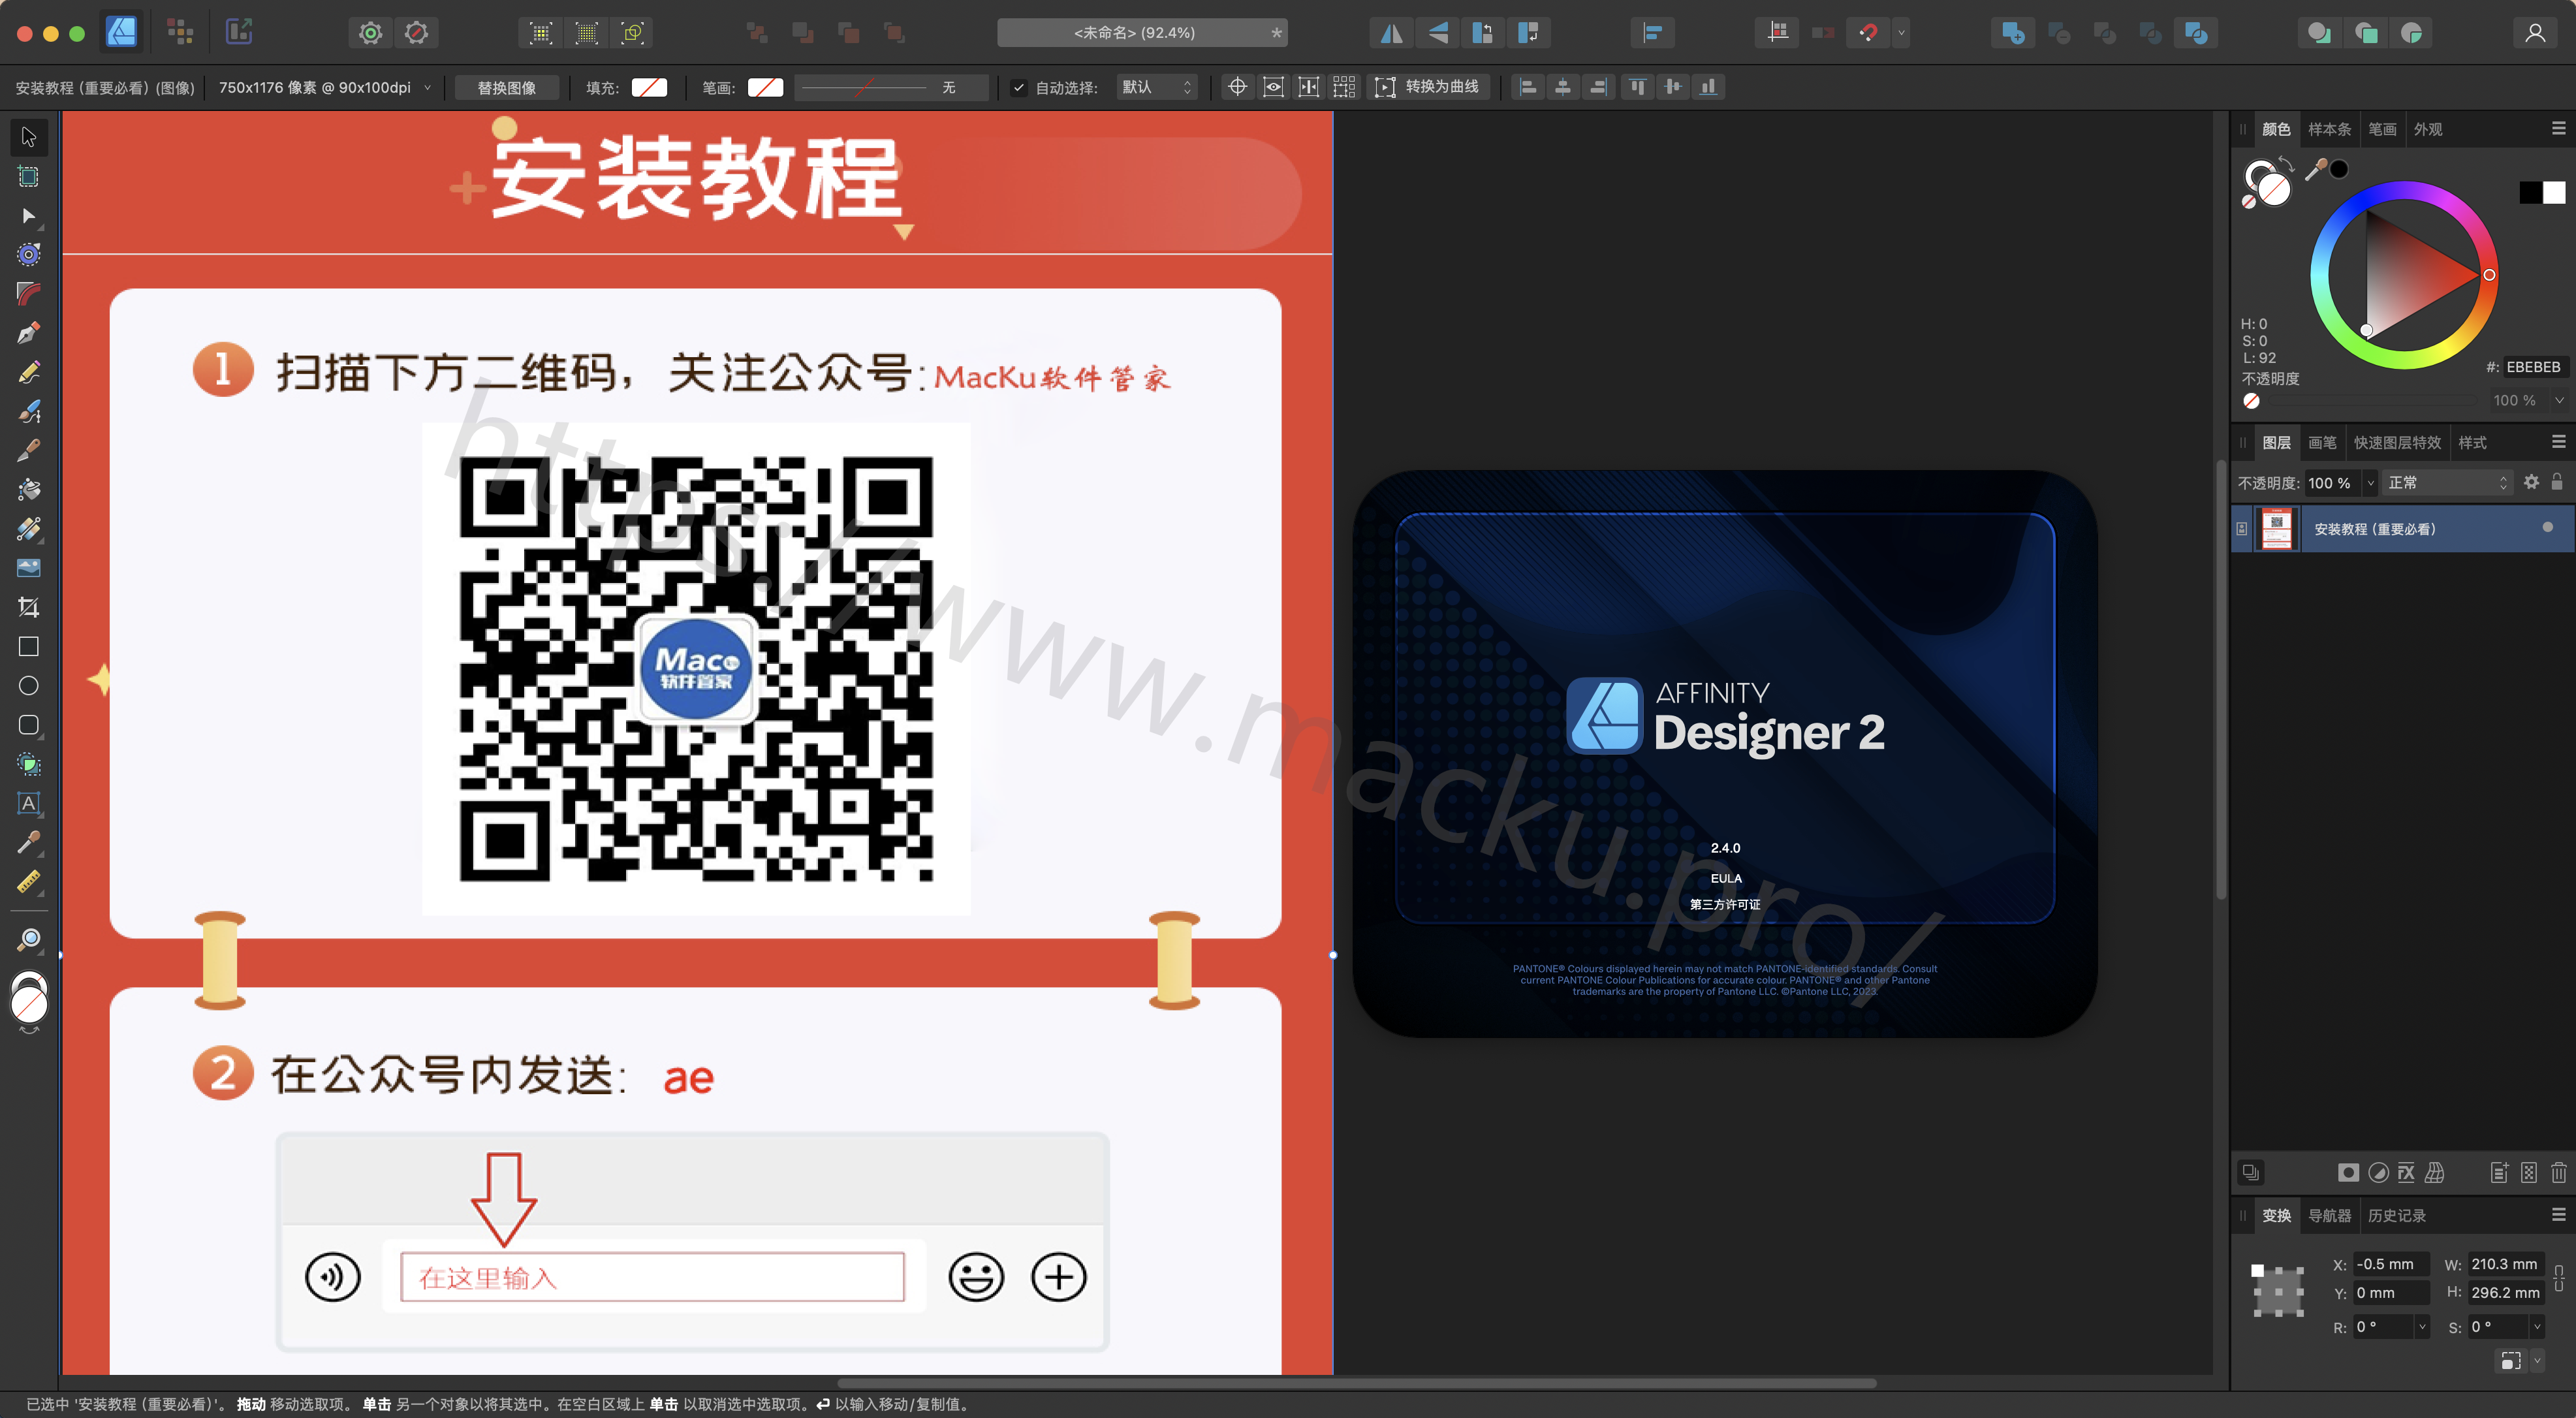Open the colour opacity 100 % dropdown
The width and height of the screenshot is (2576, 1418).
tap(2559, 400)
